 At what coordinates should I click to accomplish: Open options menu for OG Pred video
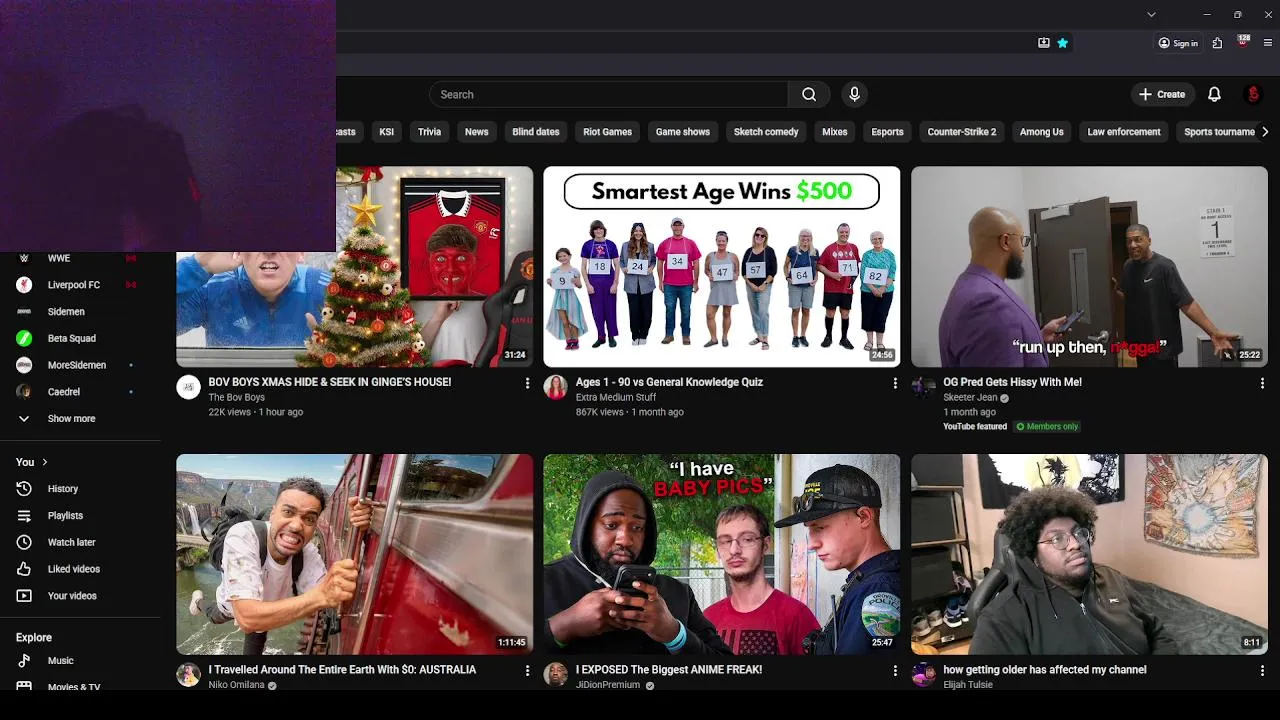[x=1262, y=383]
